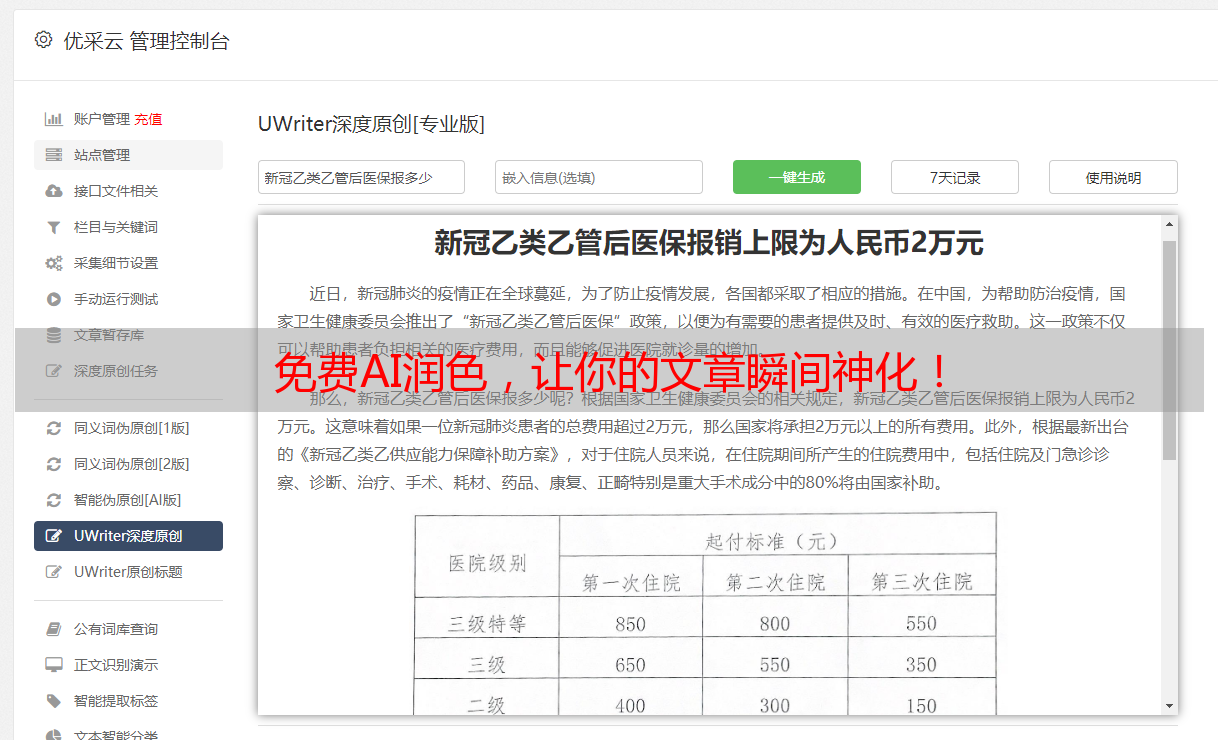Open UWriter原创标题 page
This screenshot has height=740, width=1218.
click(x=128, y=572)
